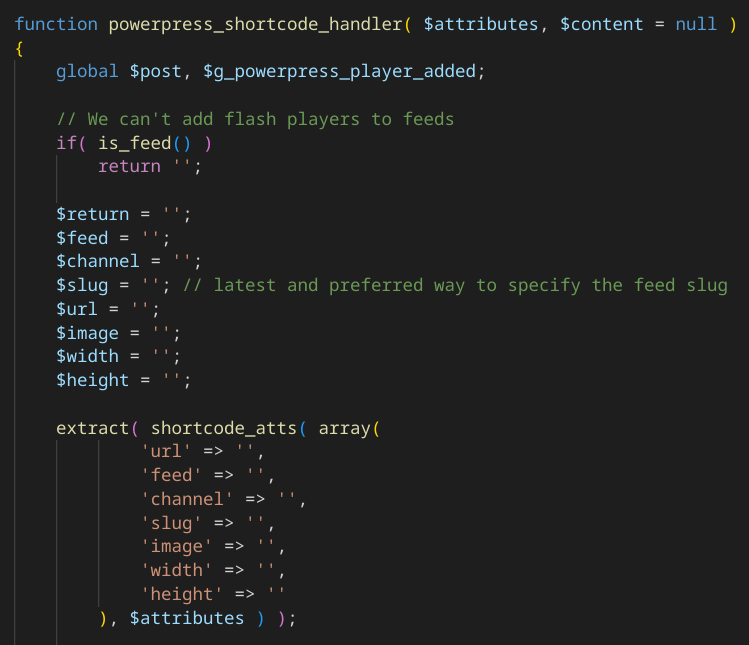Click the 'url' array key string
The width and height of the screenshot is (749, 645).
165,451
